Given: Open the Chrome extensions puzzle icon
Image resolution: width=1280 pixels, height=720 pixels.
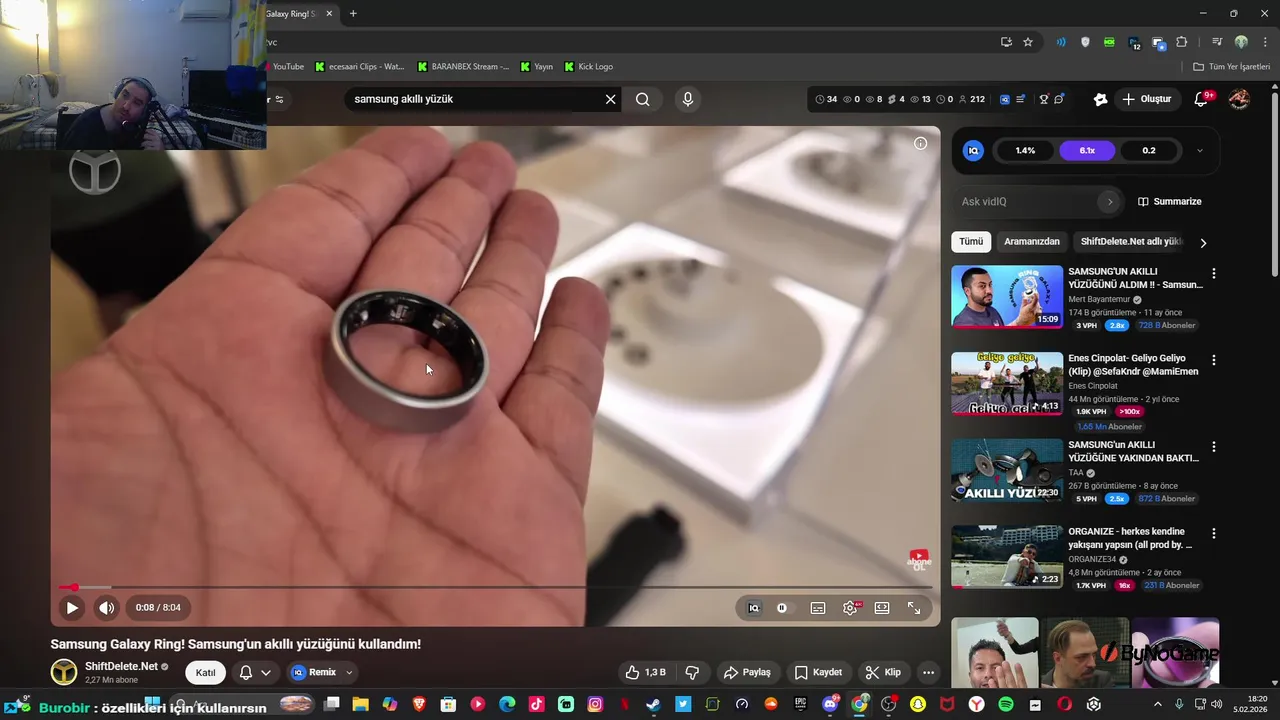Looking at the screenshot, I should point(1182,42).
